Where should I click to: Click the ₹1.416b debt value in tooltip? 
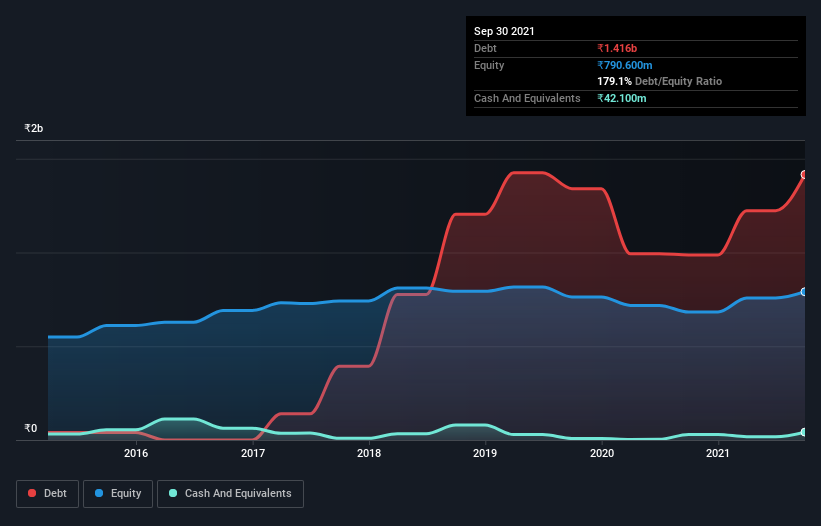click(617, 48)
